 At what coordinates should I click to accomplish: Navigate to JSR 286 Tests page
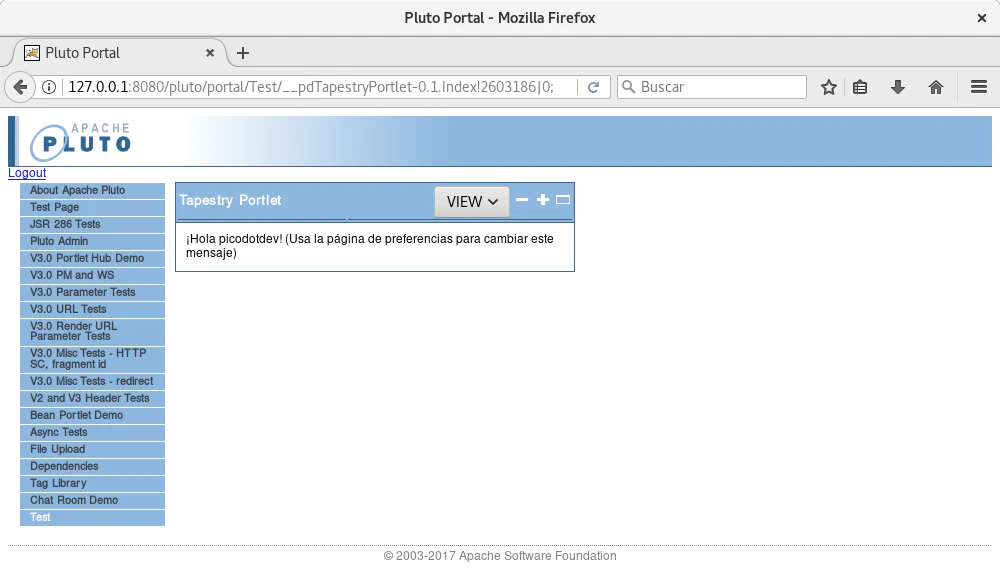pos(65,224)
